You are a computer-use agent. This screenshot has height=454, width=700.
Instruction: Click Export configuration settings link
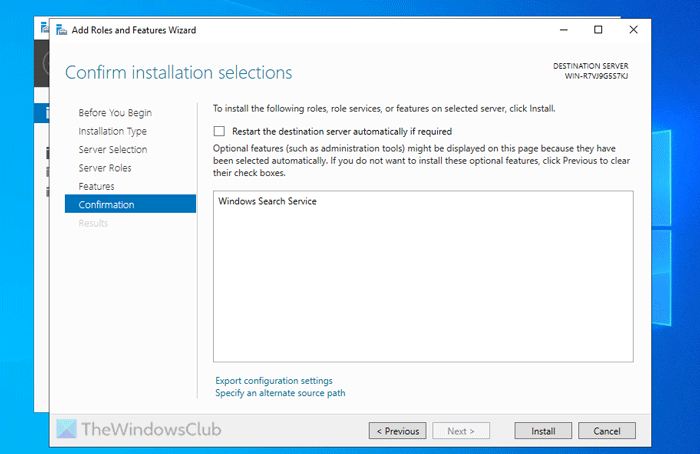[x=274, y=381]
